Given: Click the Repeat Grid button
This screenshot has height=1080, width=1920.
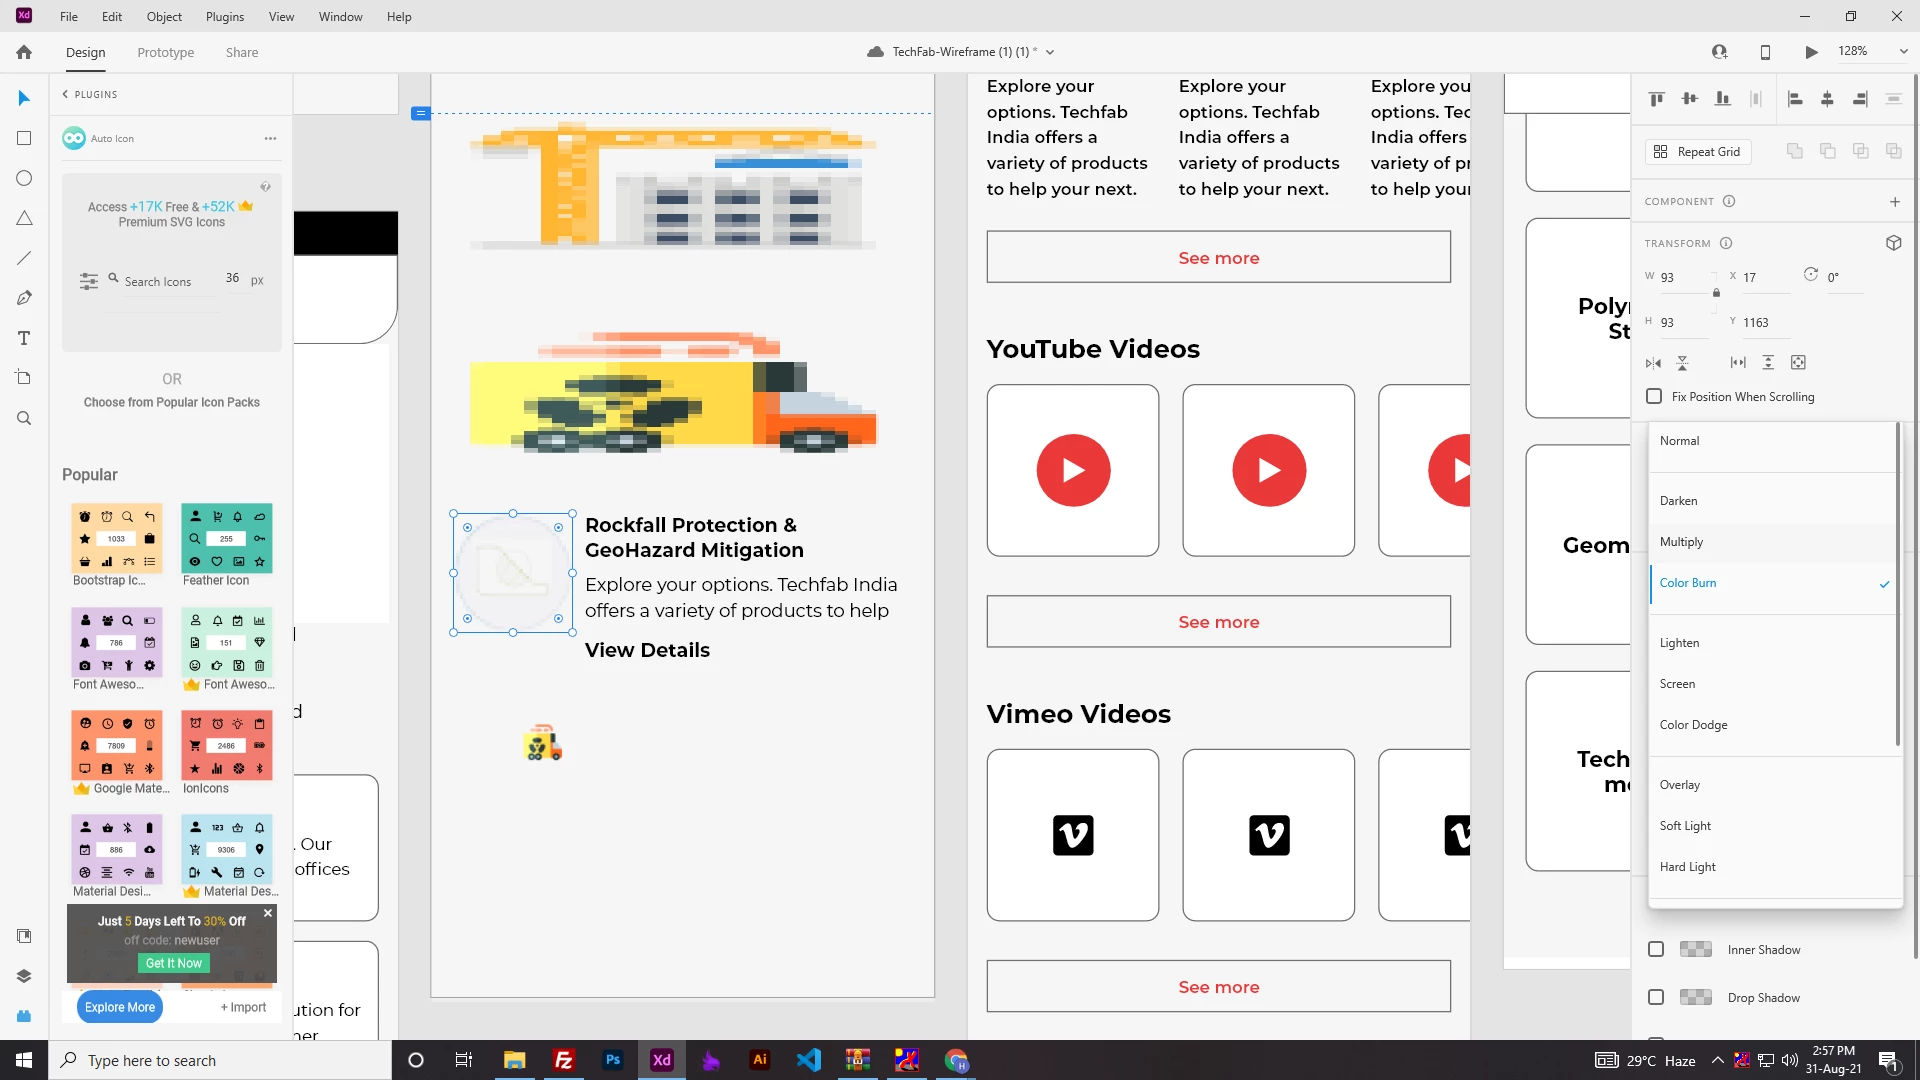Looking at the screenshot, I should point(1698,151).
